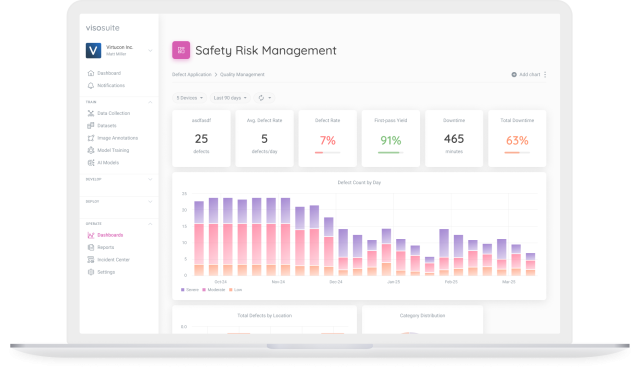Open Notifications in sidebar

point(111,85)
